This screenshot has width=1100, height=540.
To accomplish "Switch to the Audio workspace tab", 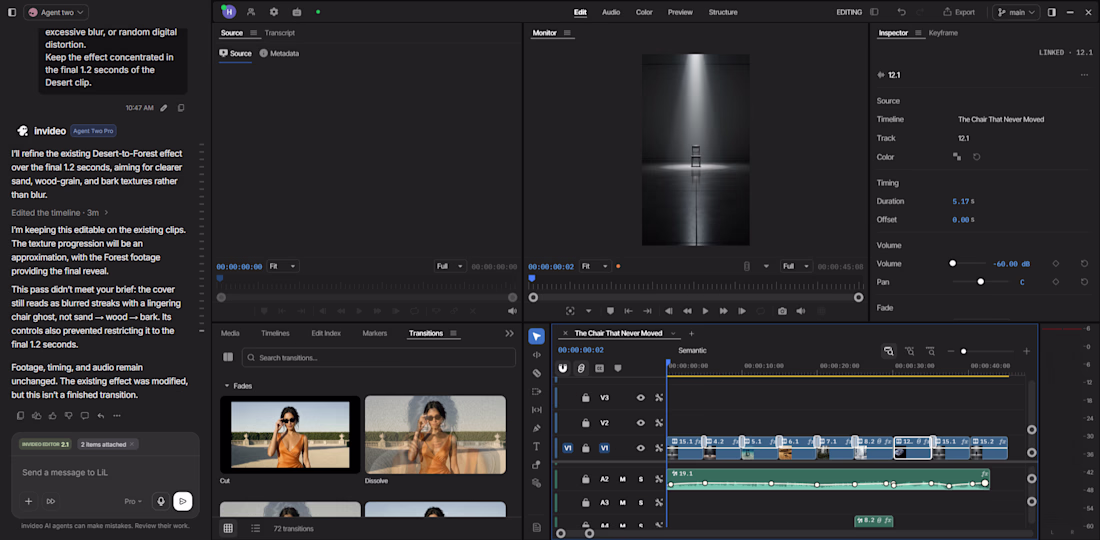I will click(611, 12).
